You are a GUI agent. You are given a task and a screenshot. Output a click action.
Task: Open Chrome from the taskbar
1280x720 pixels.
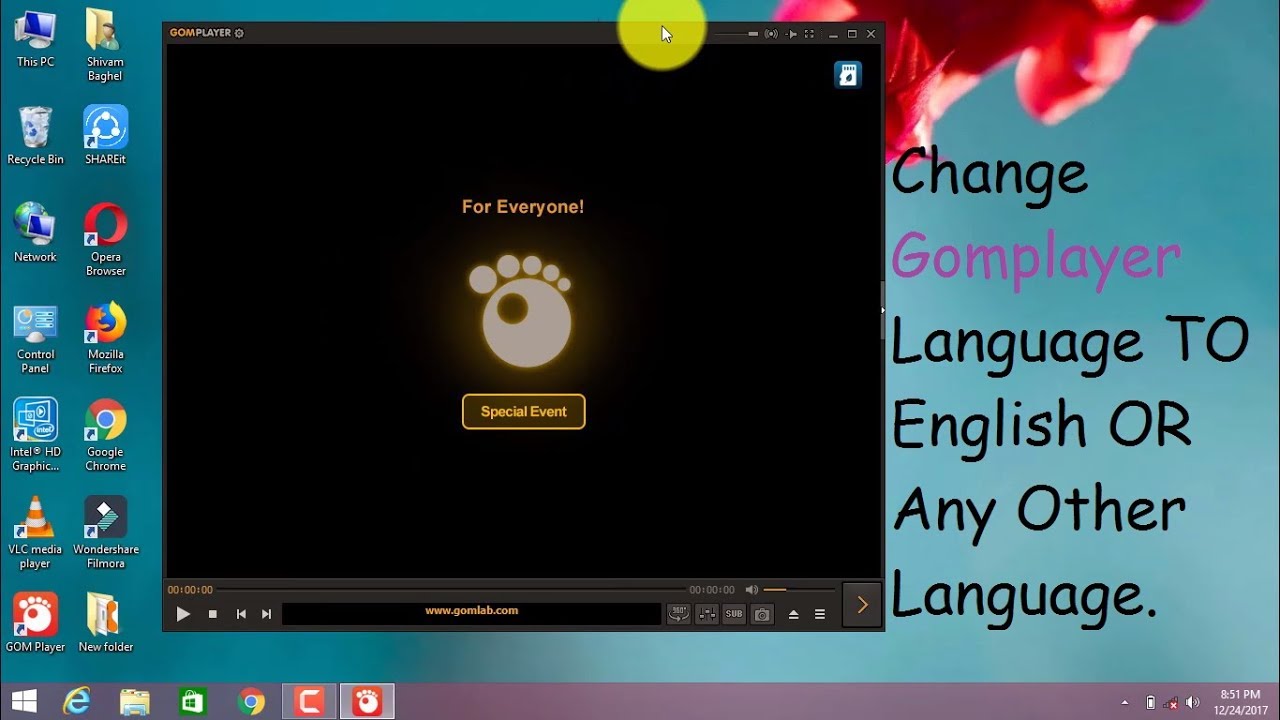click(251, 702)
